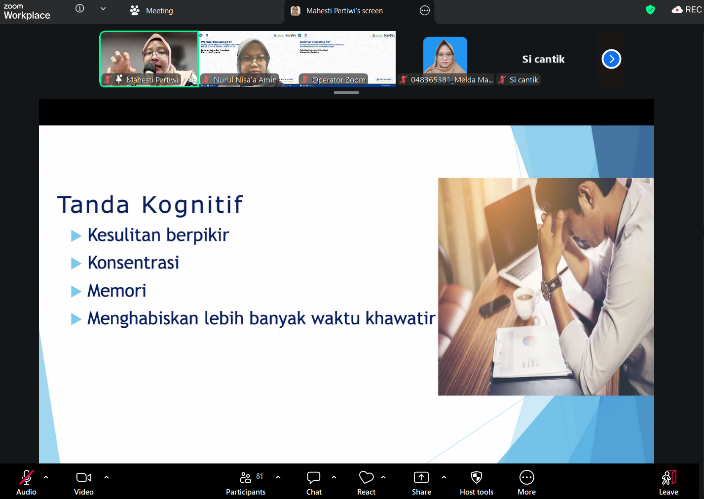Start screen Share
The image size is (704, 499).
tap(421, 483)
